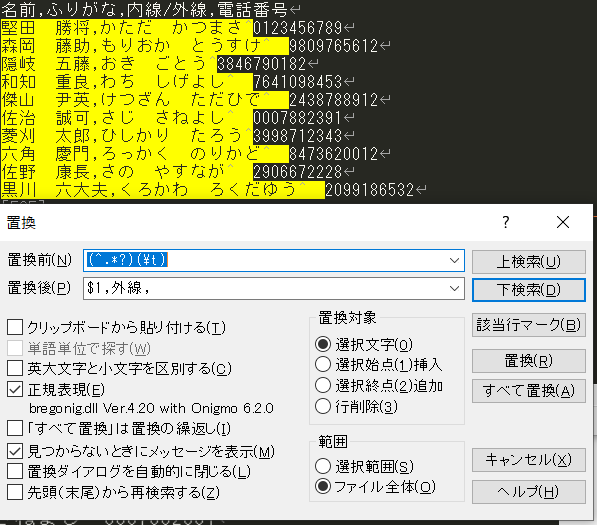Click the 下検索(D) button
Viewport: 597px width, 525px height.
pos(528,290)
